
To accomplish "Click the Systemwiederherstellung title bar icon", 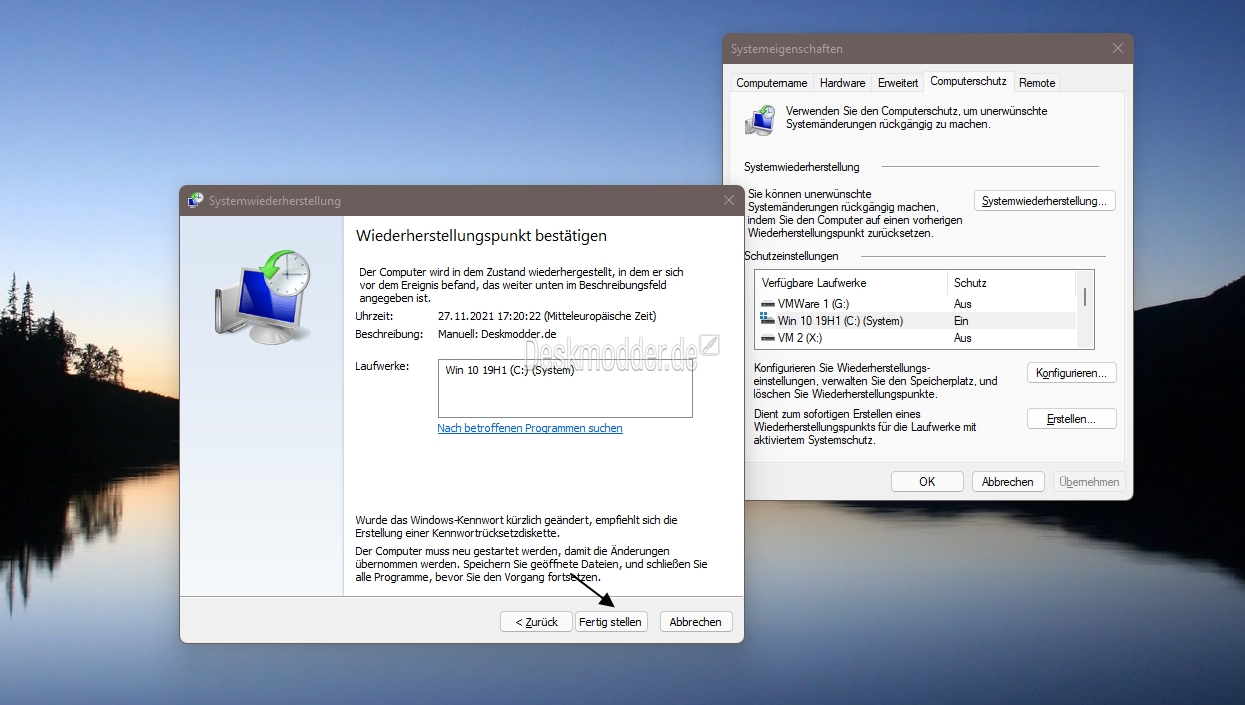I will tap(195, 200).
